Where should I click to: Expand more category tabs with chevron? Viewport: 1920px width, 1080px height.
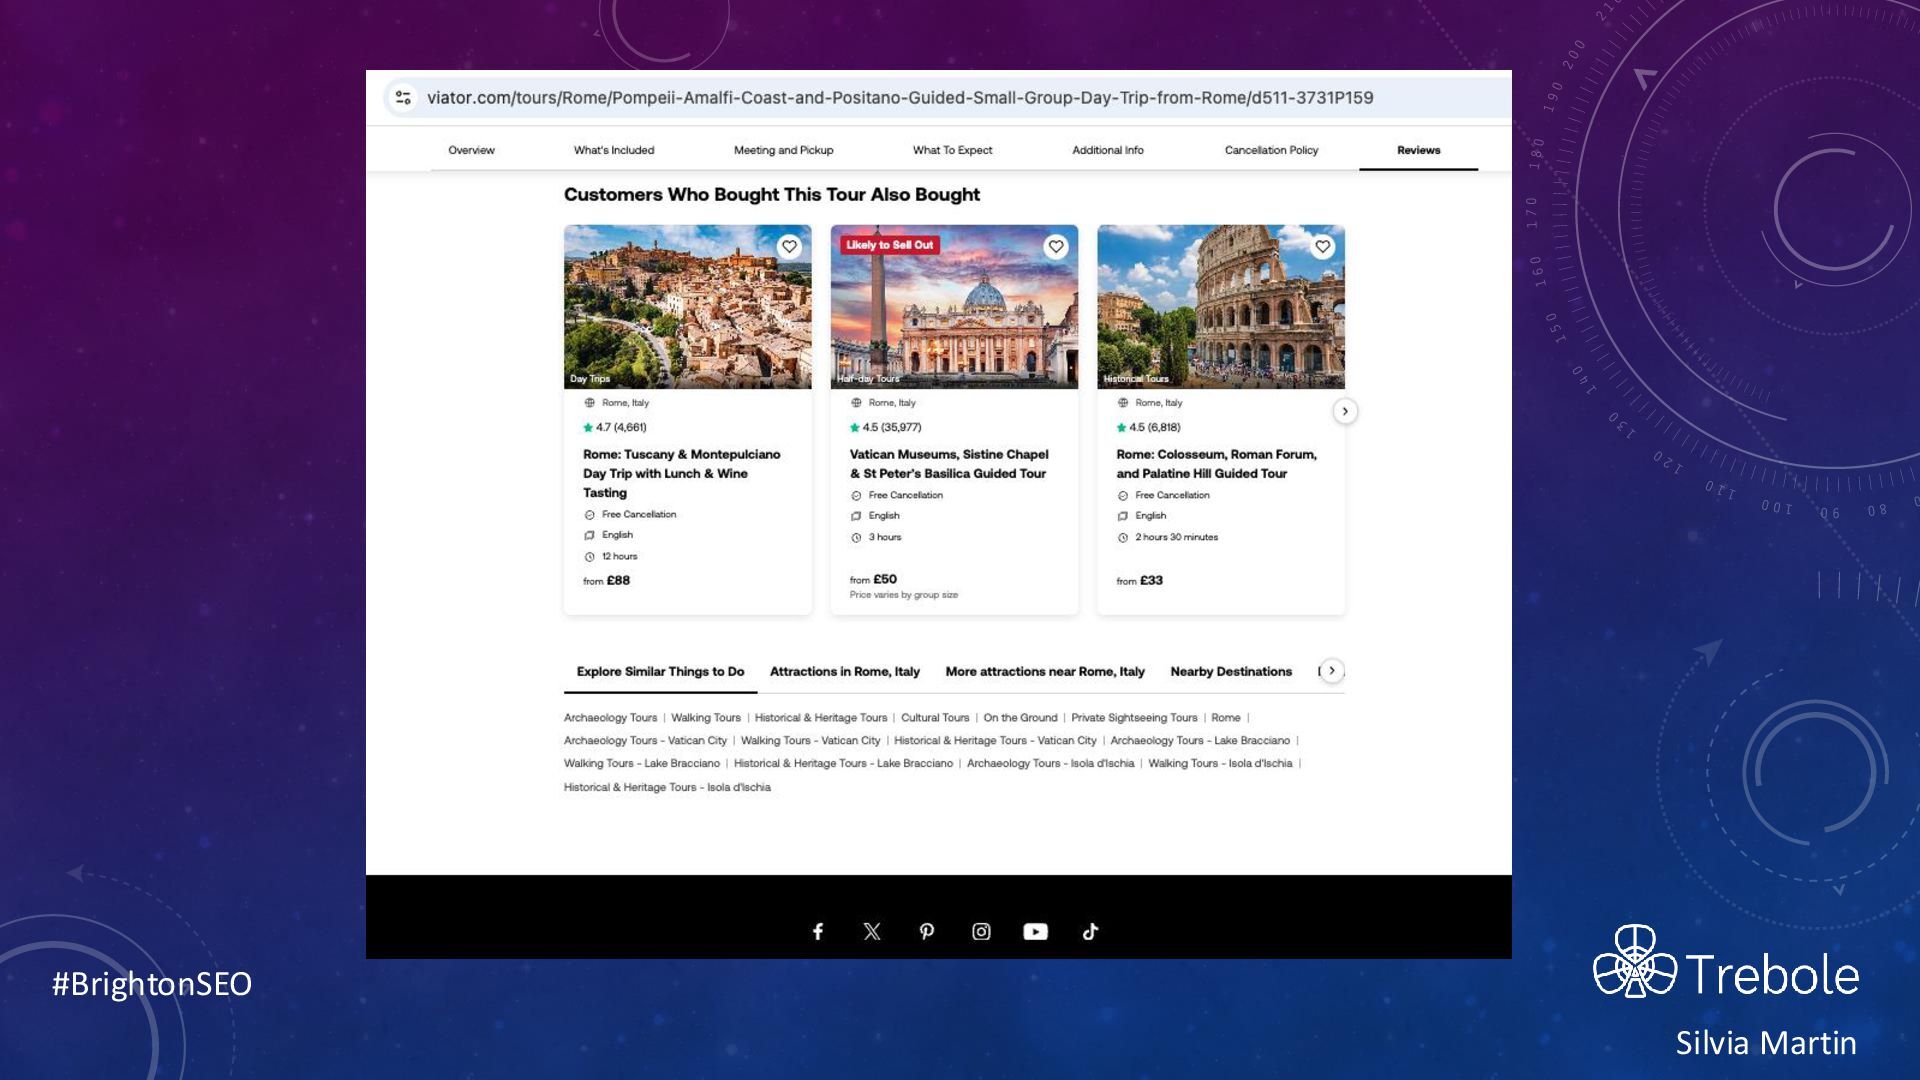click(x=1331, y=671)
